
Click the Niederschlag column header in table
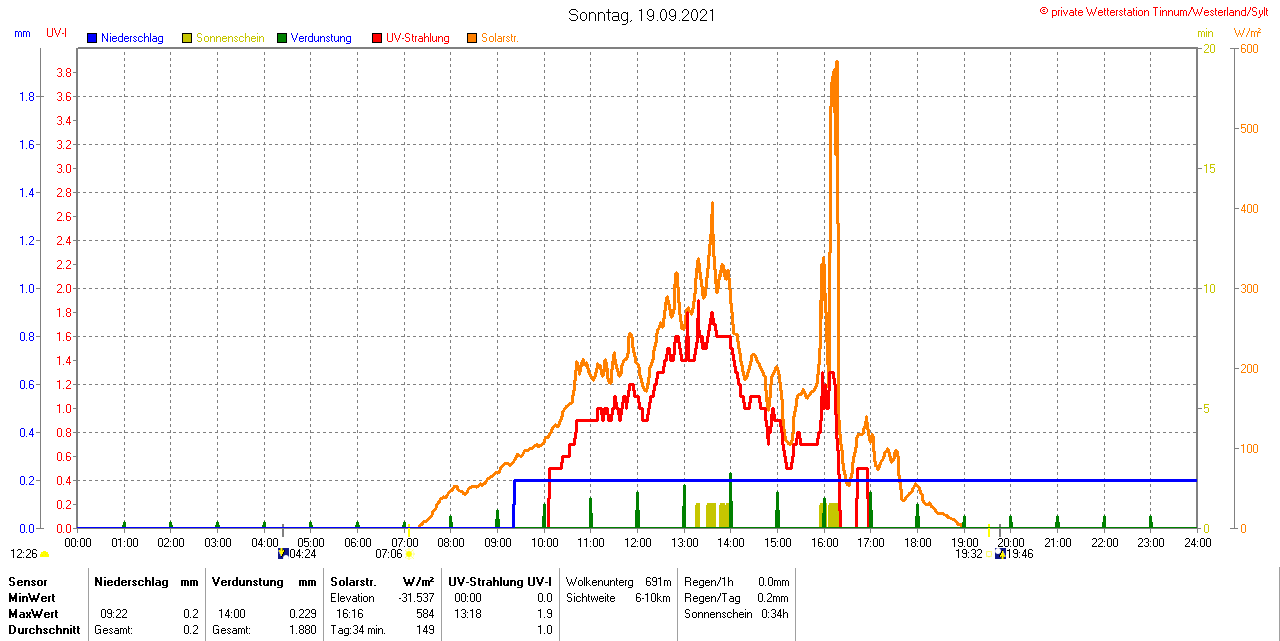(x=130, y=581)
